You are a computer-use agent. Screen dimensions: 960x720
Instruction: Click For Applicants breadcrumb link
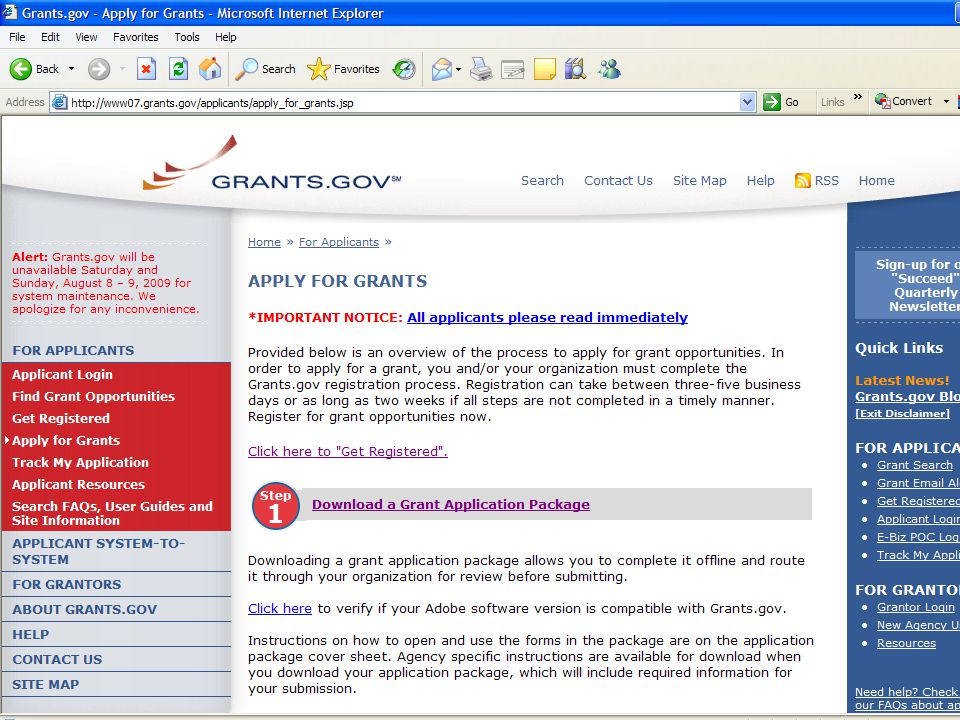click(339, 242)
